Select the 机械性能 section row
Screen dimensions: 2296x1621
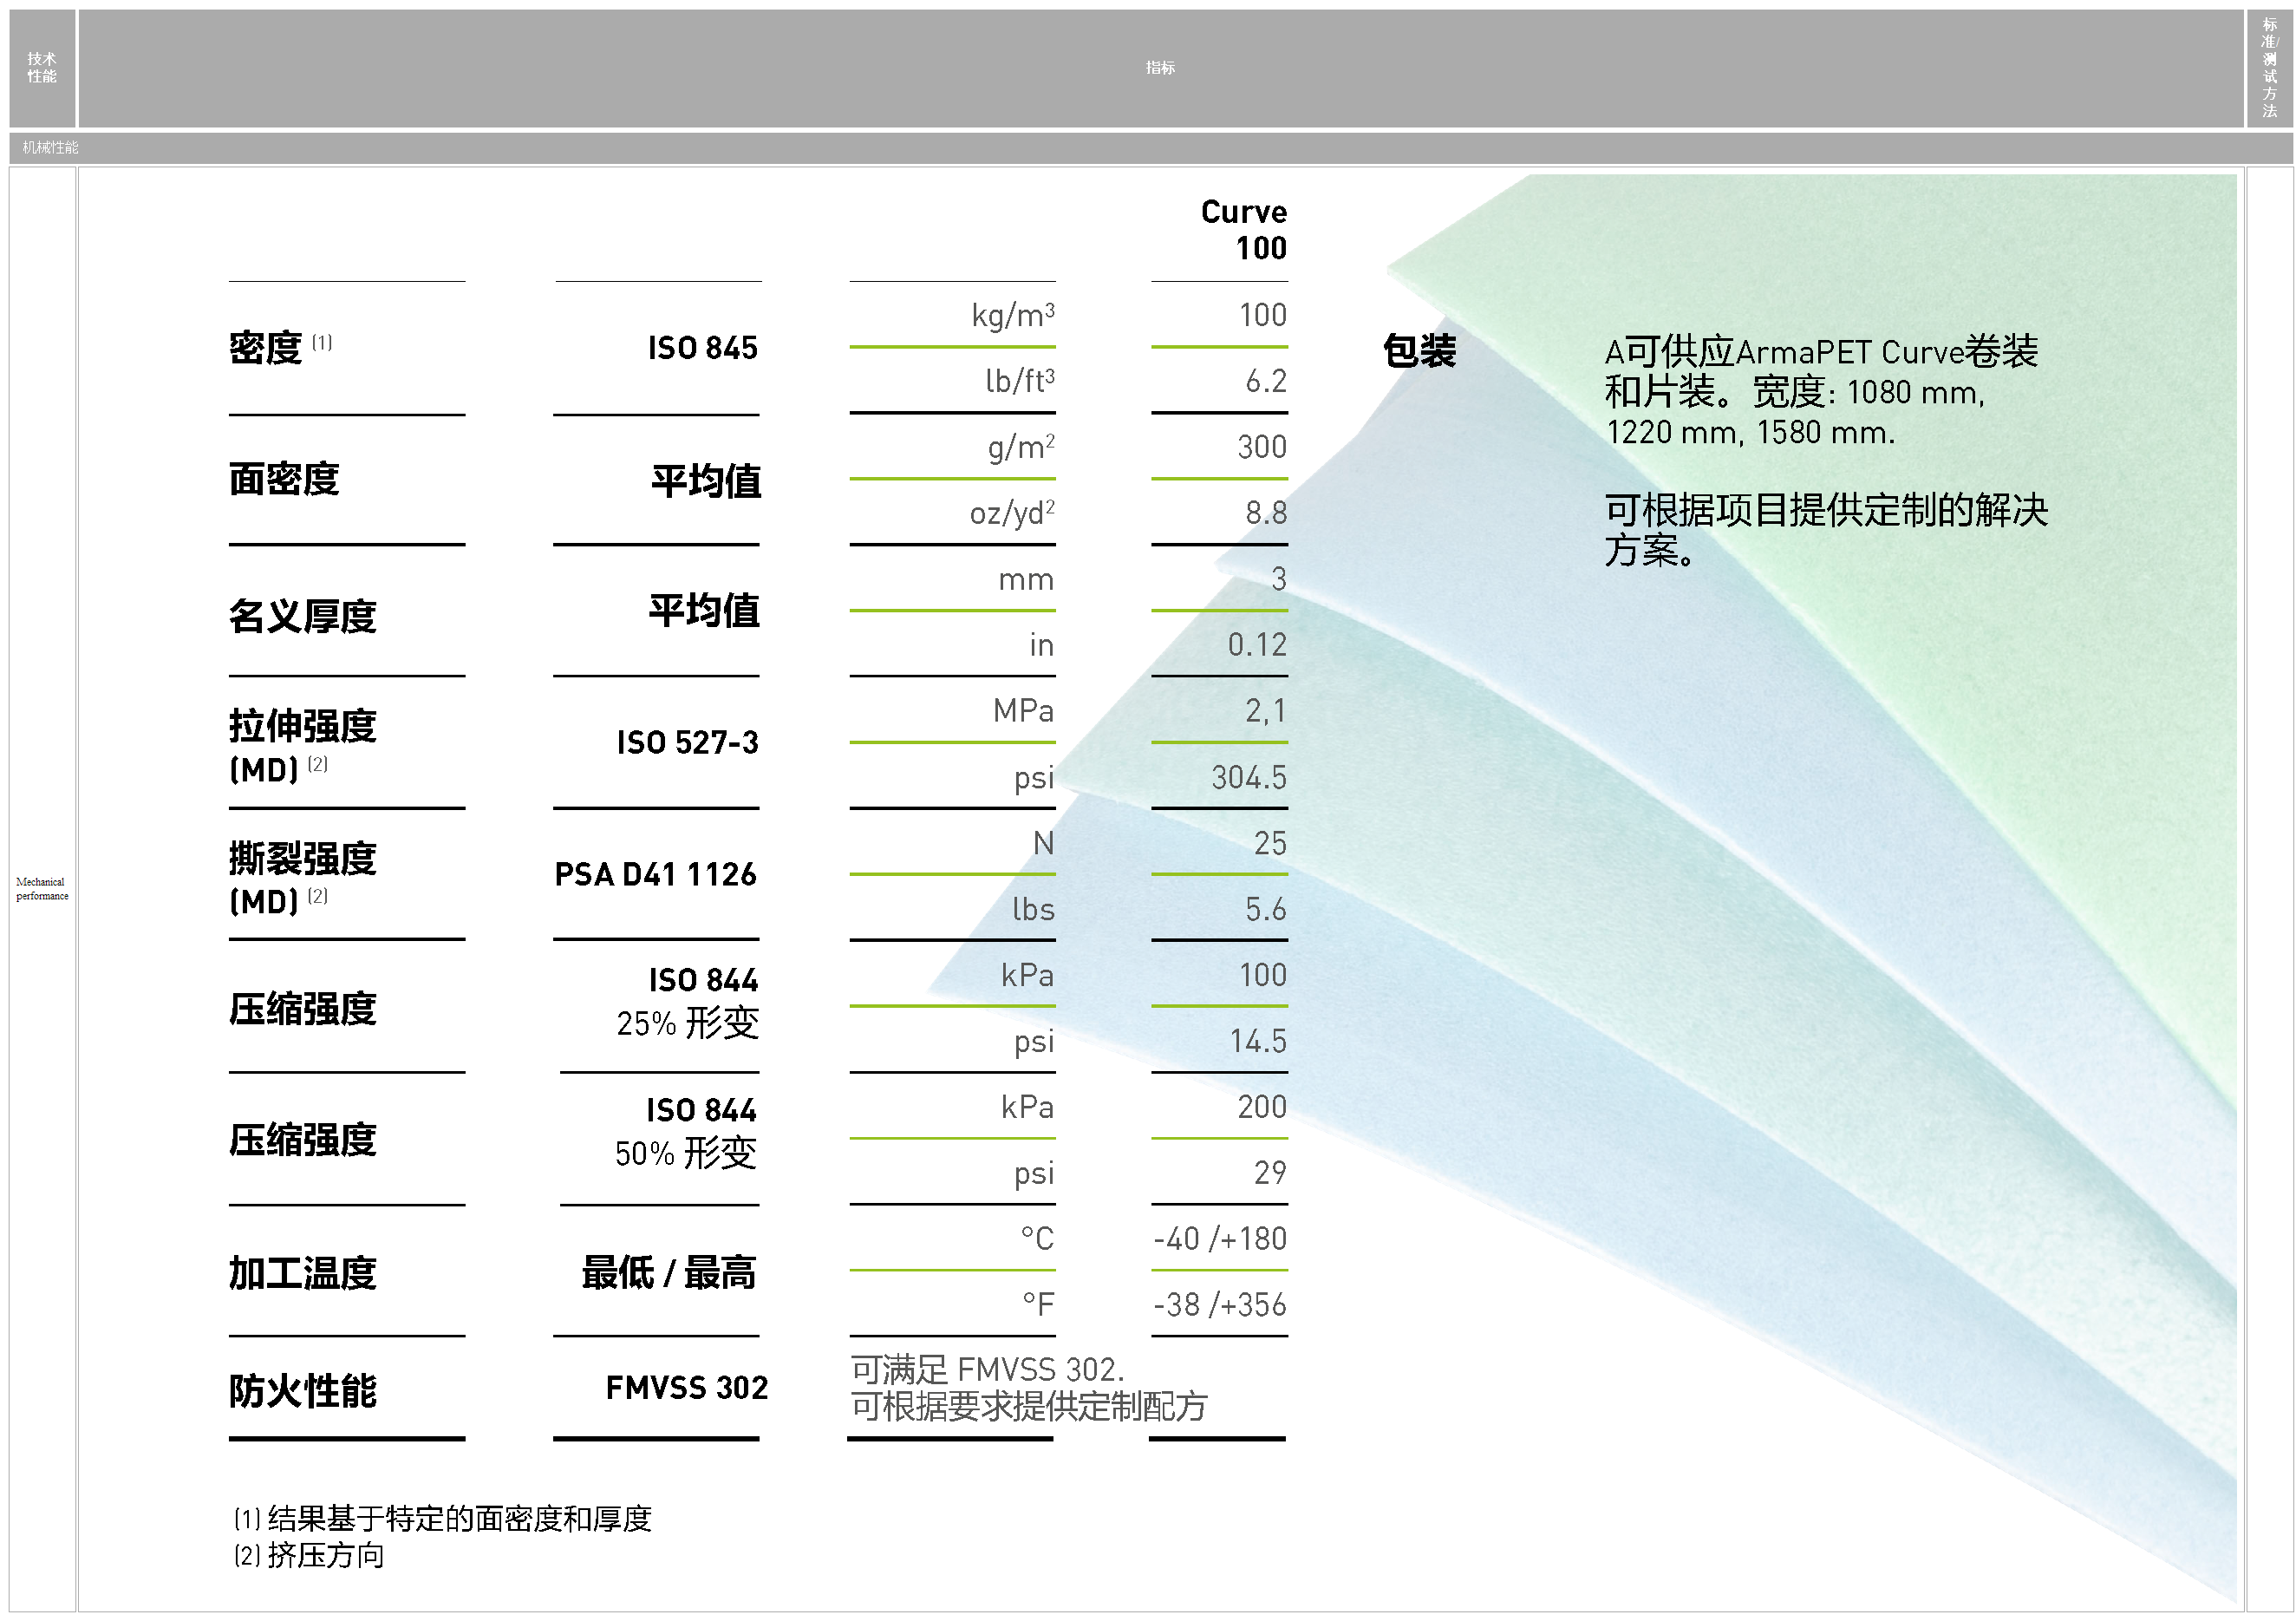[51, 147]
